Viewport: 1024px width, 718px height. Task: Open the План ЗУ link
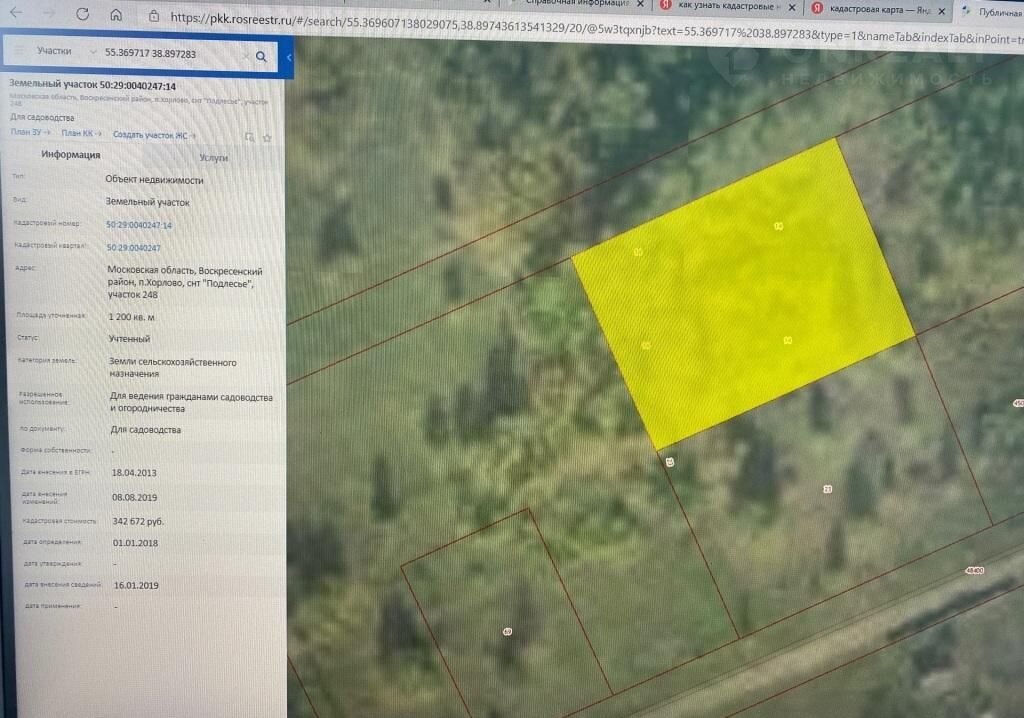pos(28,133)
